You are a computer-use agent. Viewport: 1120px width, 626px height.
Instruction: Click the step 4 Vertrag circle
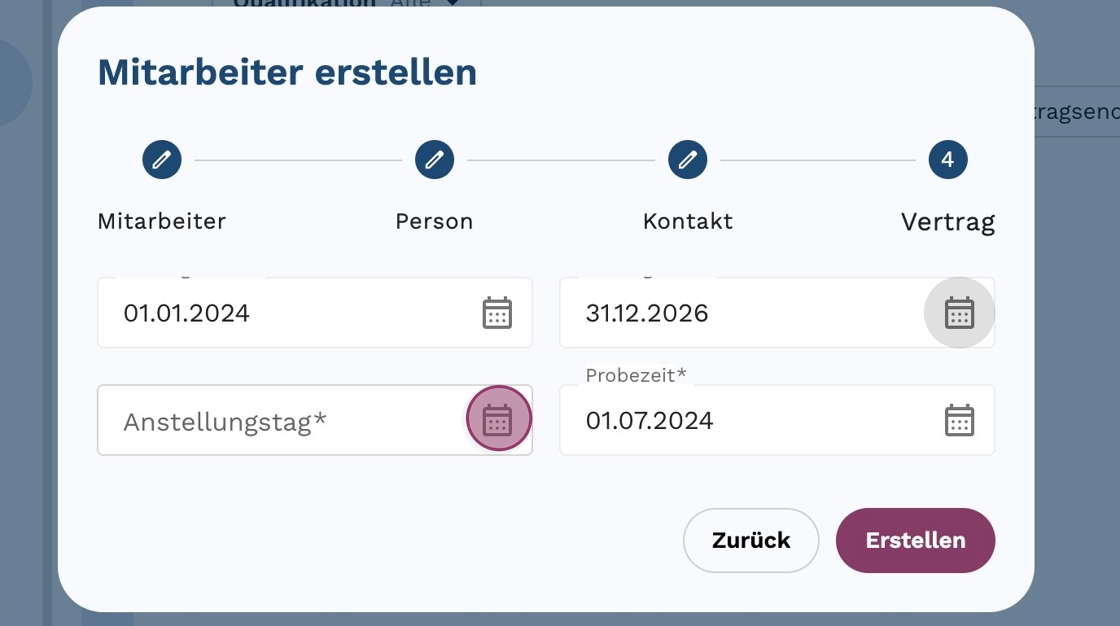[947, 160]
